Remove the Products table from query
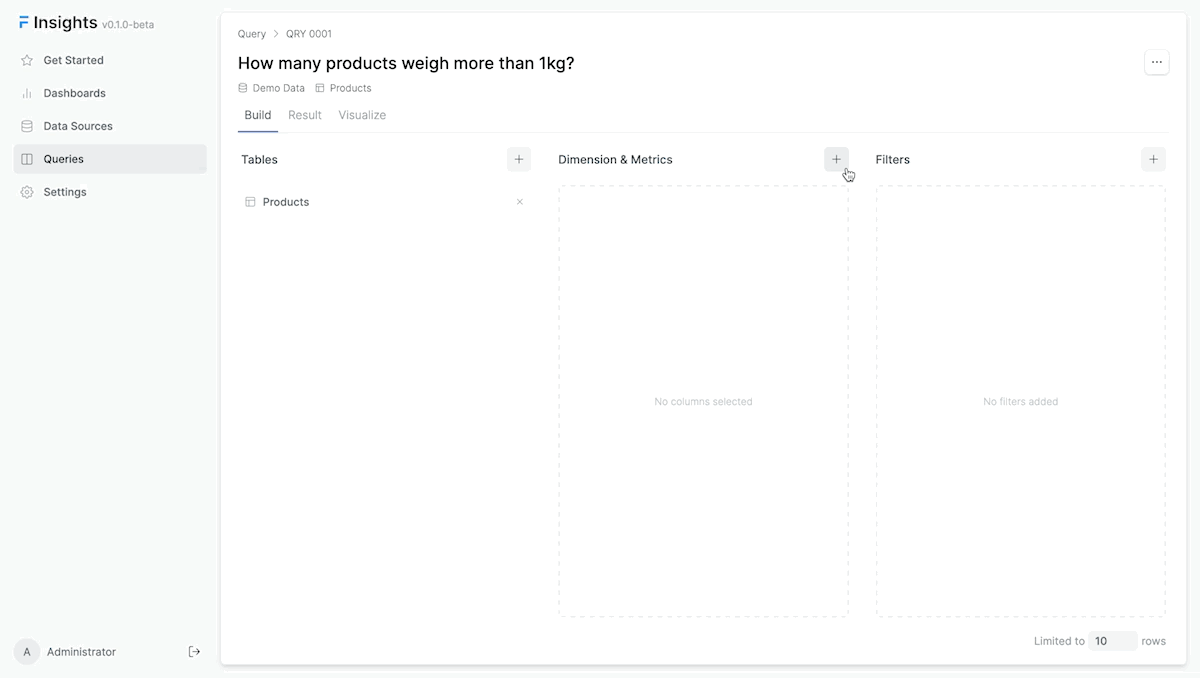 (519, 202)
